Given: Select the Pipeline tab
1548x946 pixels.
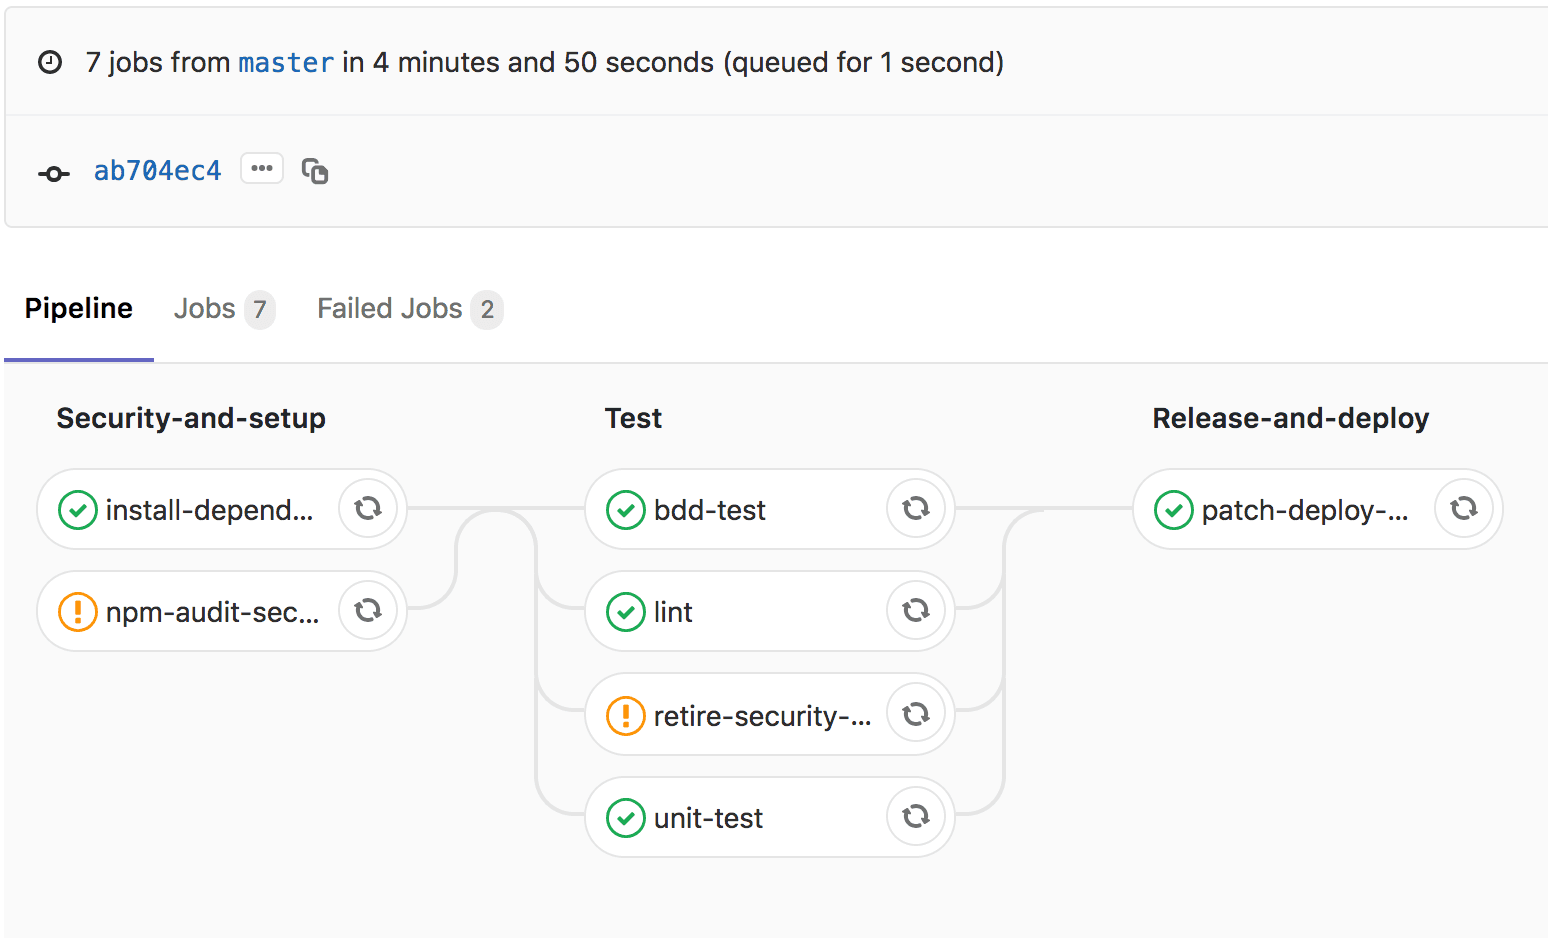Looking at the screenshot, I should coord(79,309).
